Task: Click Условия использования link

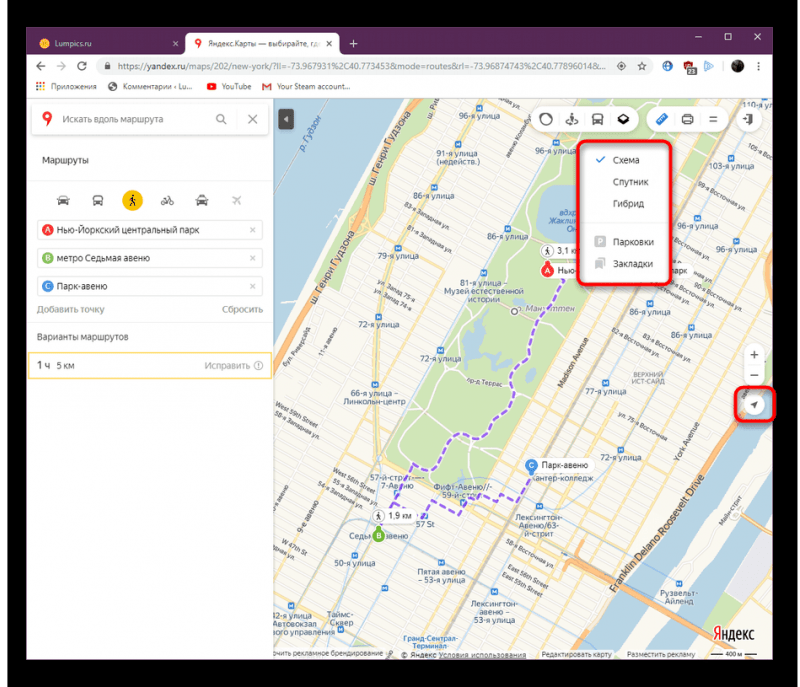Action: 482,655
